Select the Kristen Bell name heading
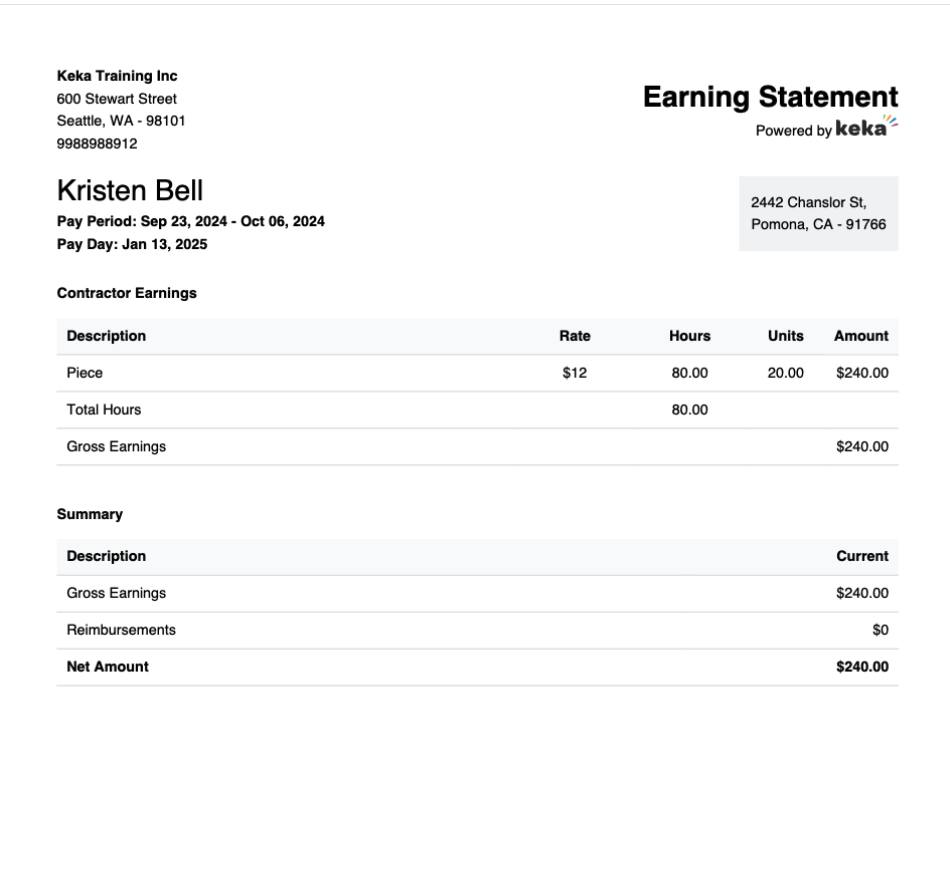The width and height of the screenshot is (950, 877). (x=130, y=190)
